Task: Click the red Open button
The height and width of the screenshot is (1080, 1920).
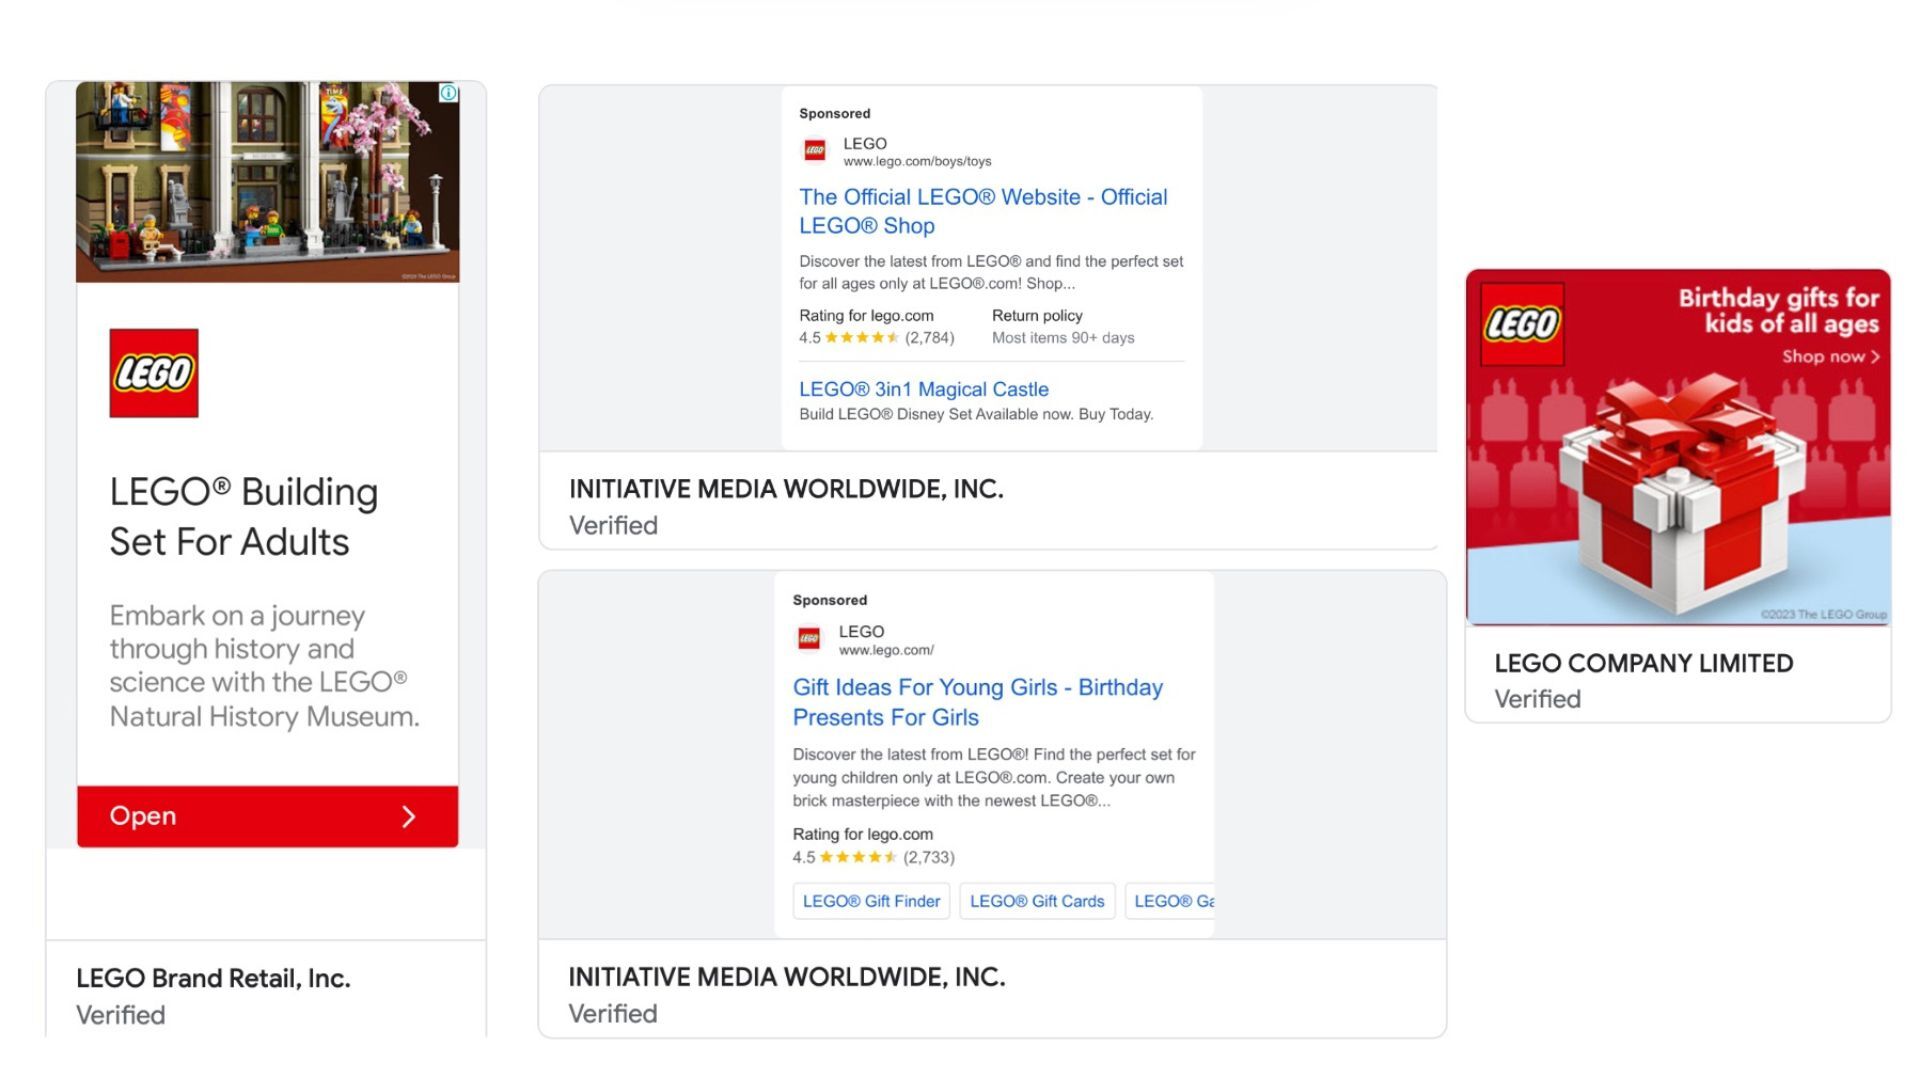Action: tap(267, 816)
